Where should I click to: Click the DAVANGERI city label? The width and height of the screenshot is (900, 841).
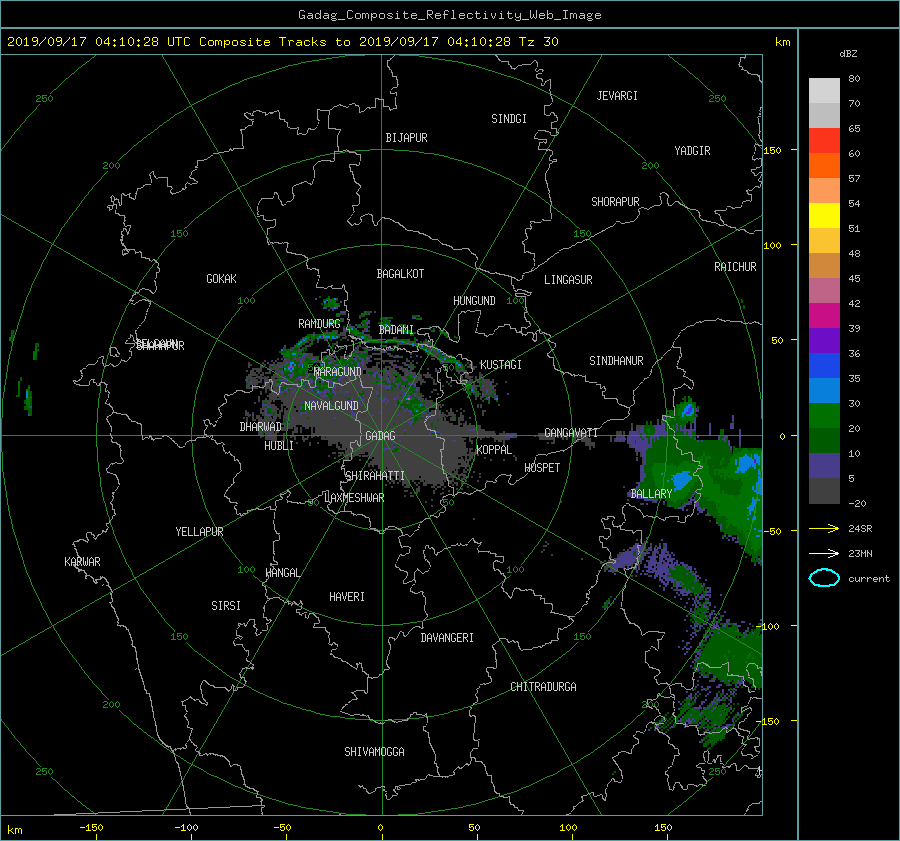[x=447, y=638]
